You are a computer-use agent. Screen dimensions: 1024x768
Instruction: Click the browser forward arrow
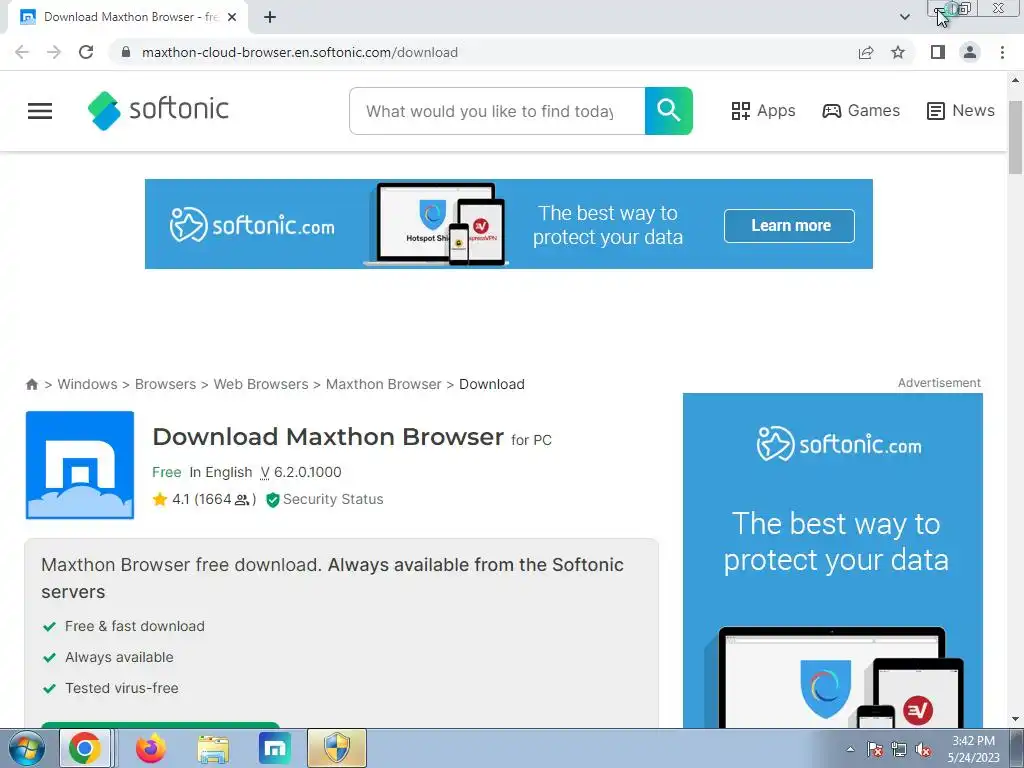(x=54, y=52)
